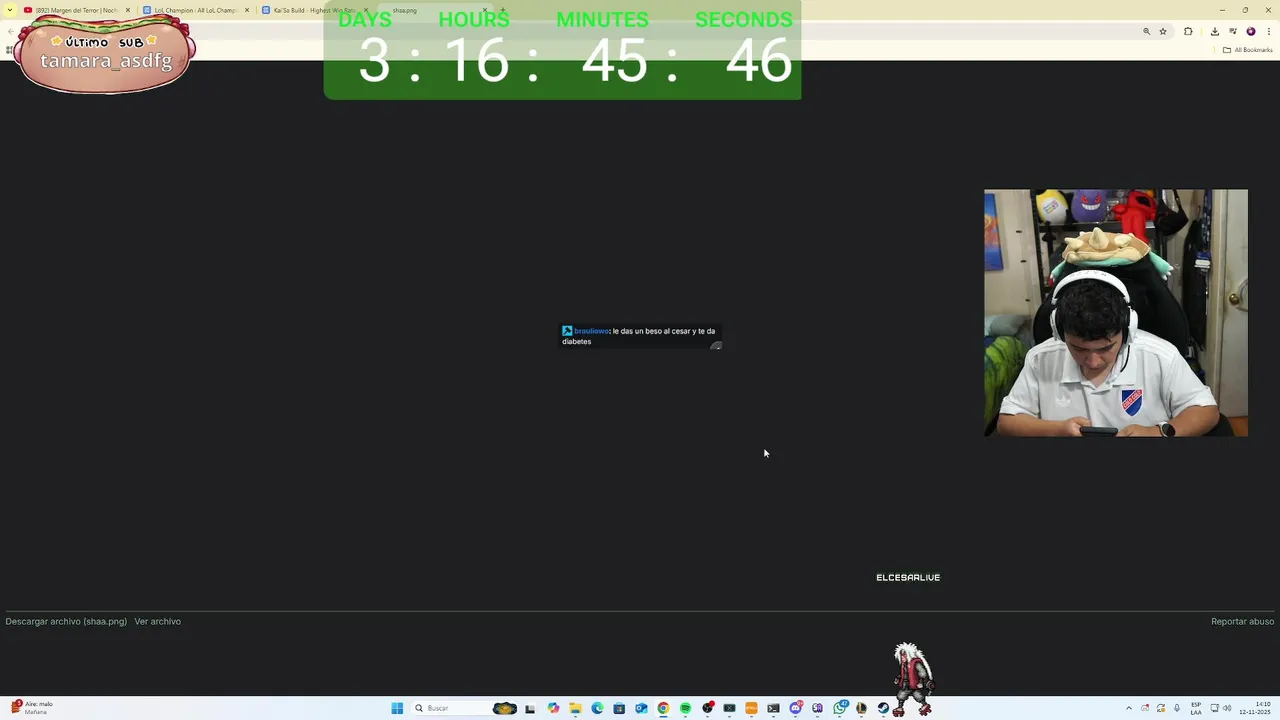
Task: Open Chrome tab search dropdown
Action: [x=12, y=10]
